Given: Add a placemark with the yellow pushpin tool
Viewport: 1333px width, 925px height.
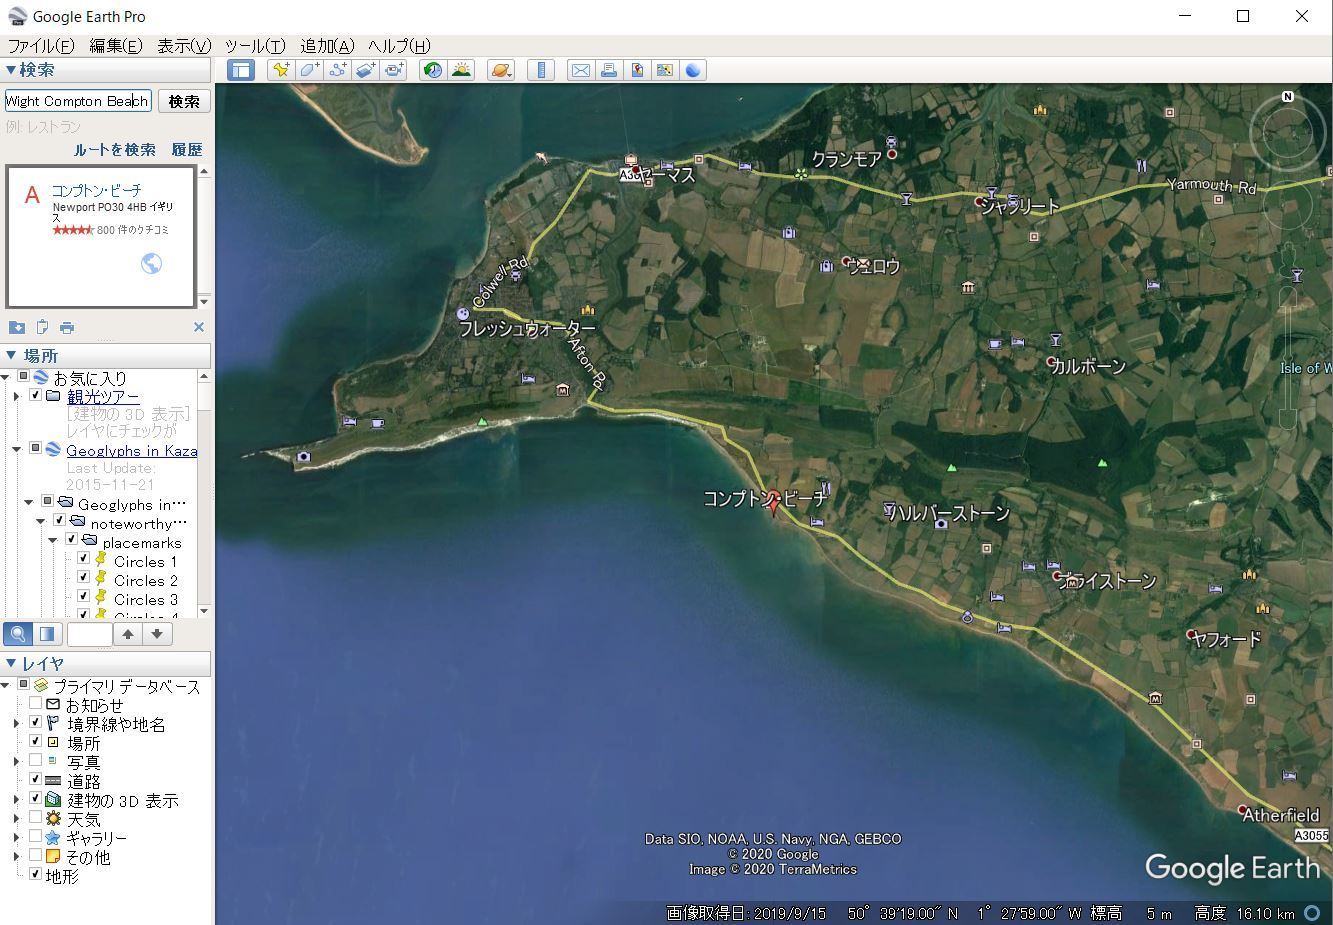Looking at the screenshot, I should [x=281, y=70].
